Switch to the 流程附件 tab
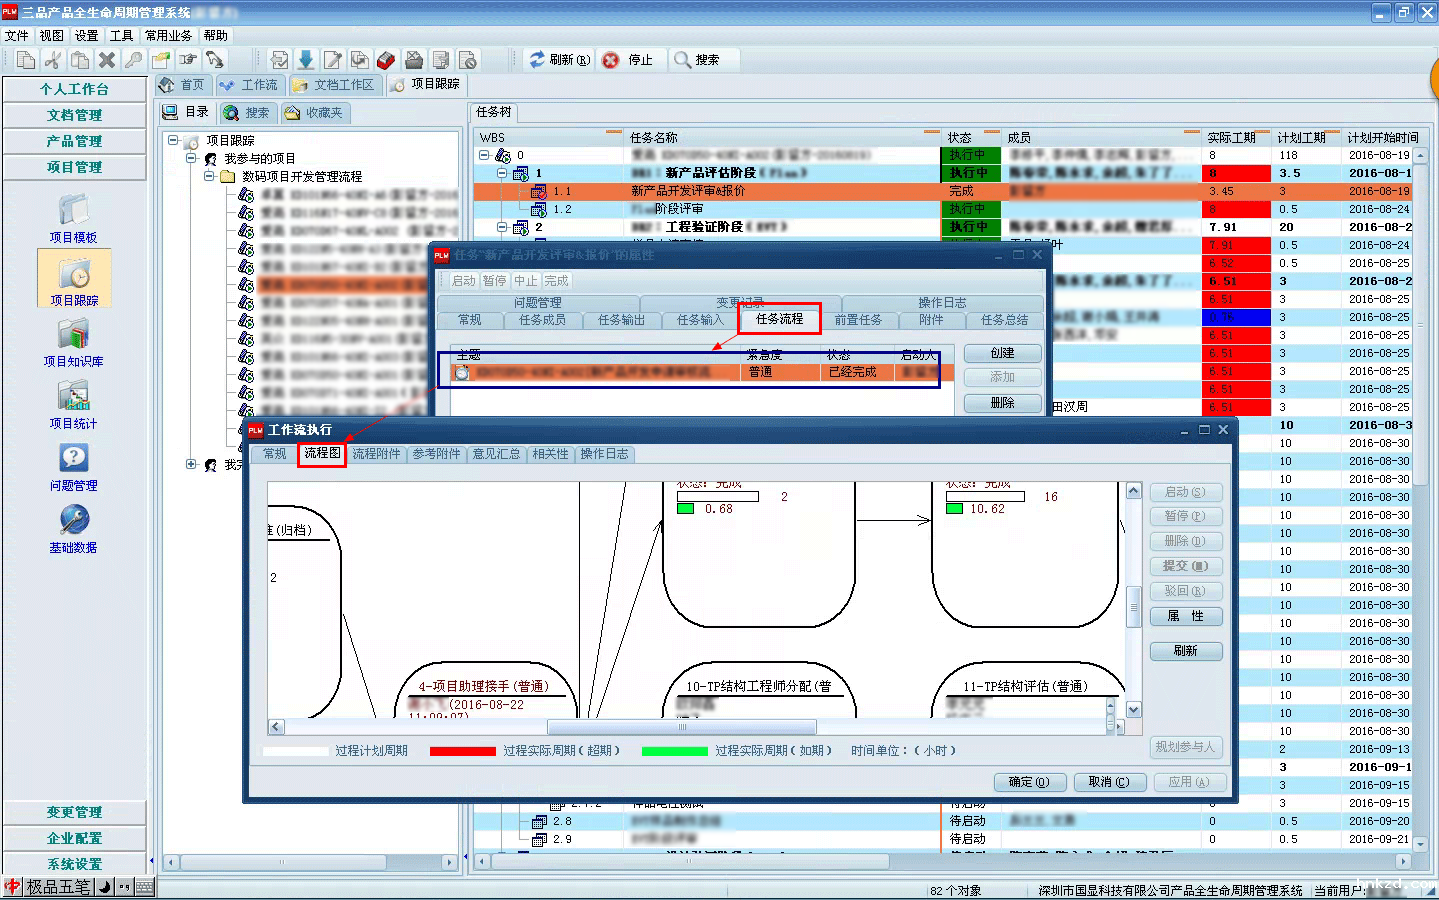This screenshot has width=1439, height=900. coord(376,454)
